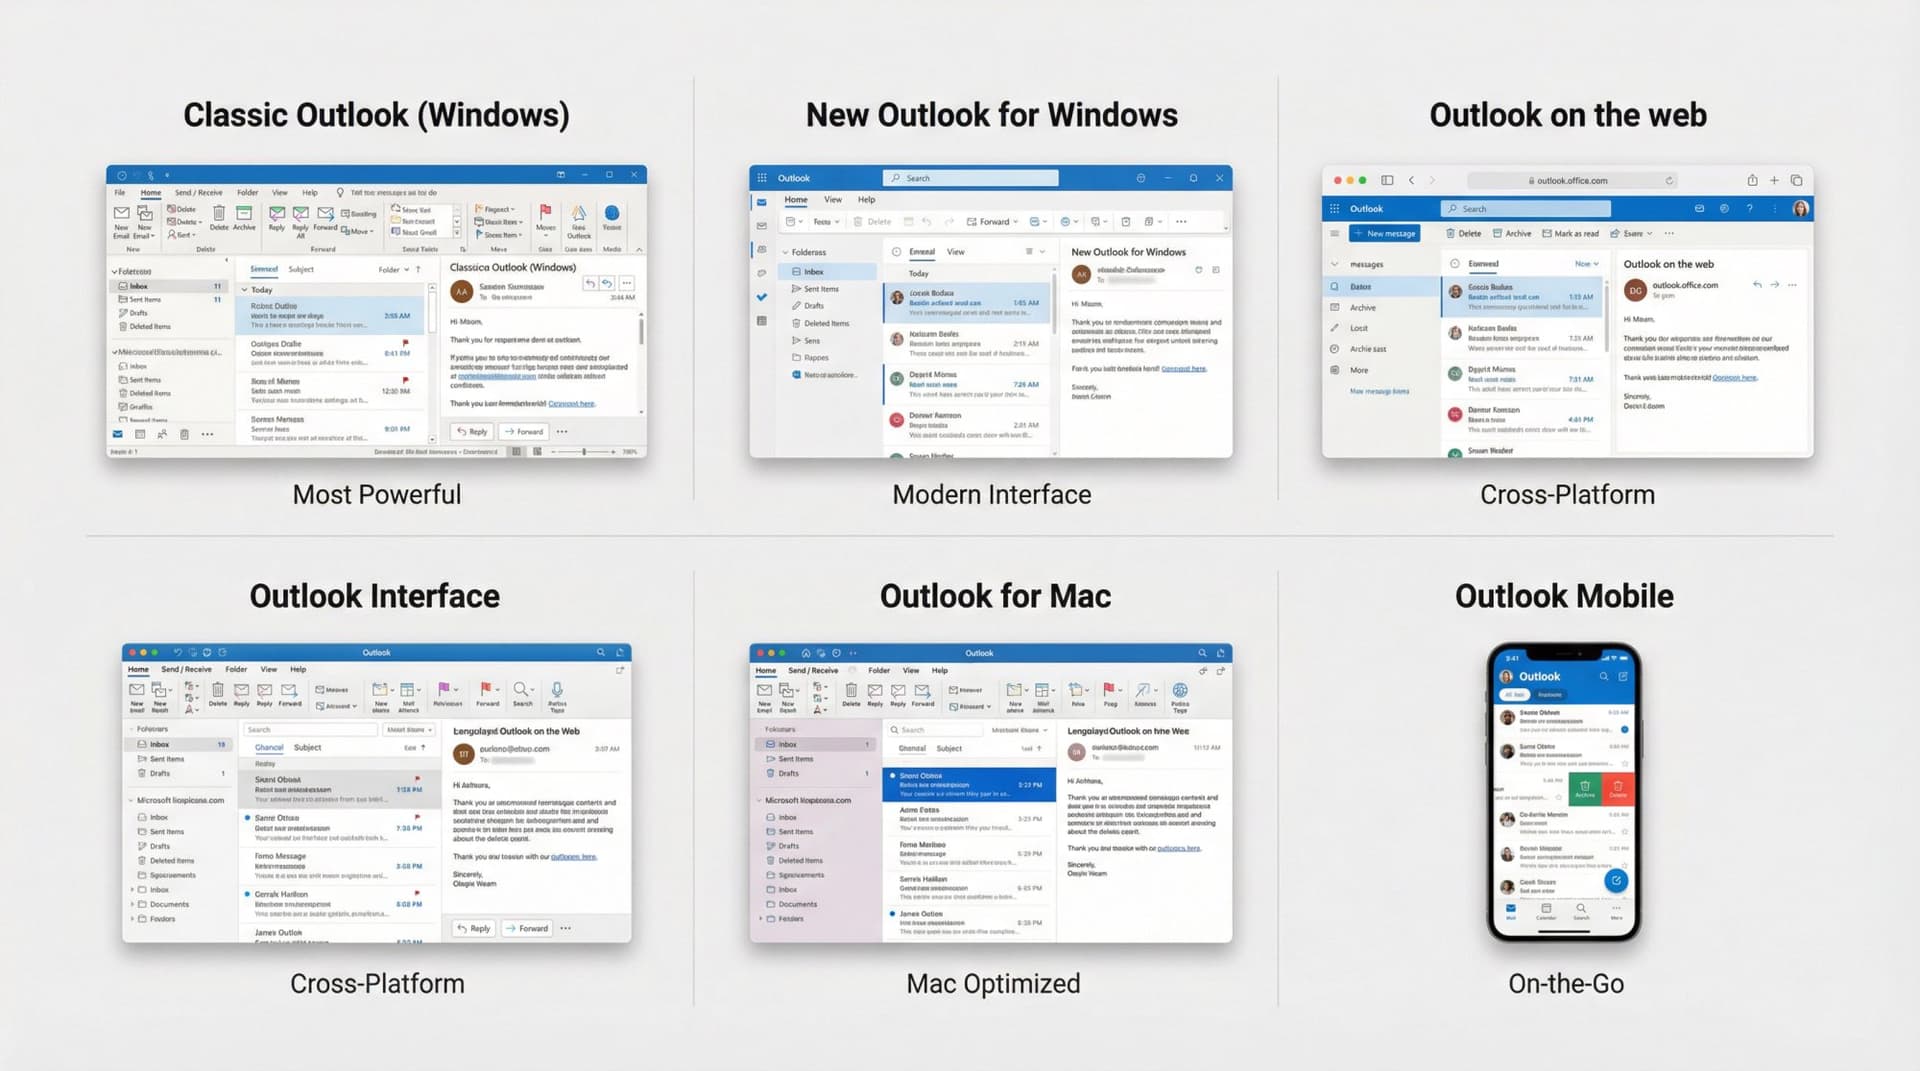Click the blue hyperlink in the web email body
The height and width of the screenshot is (1071, 1920).
click(1734, 377)
